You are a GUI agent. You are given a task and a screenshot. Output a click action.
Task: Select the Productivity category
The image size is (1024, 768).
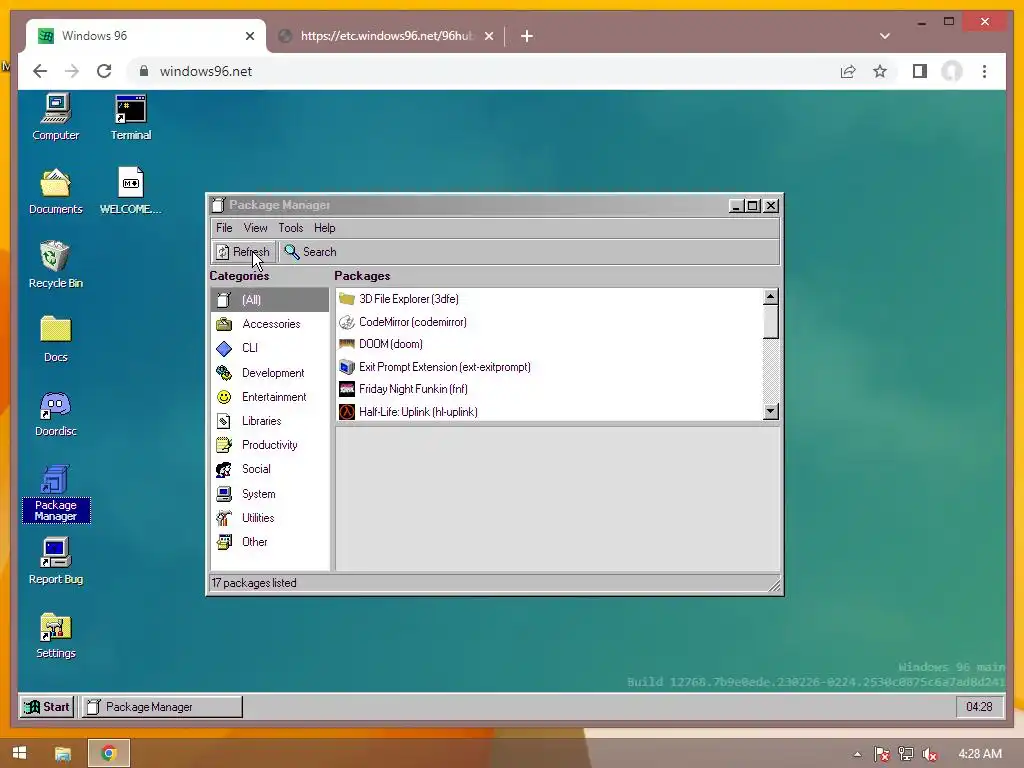point(270,445)
